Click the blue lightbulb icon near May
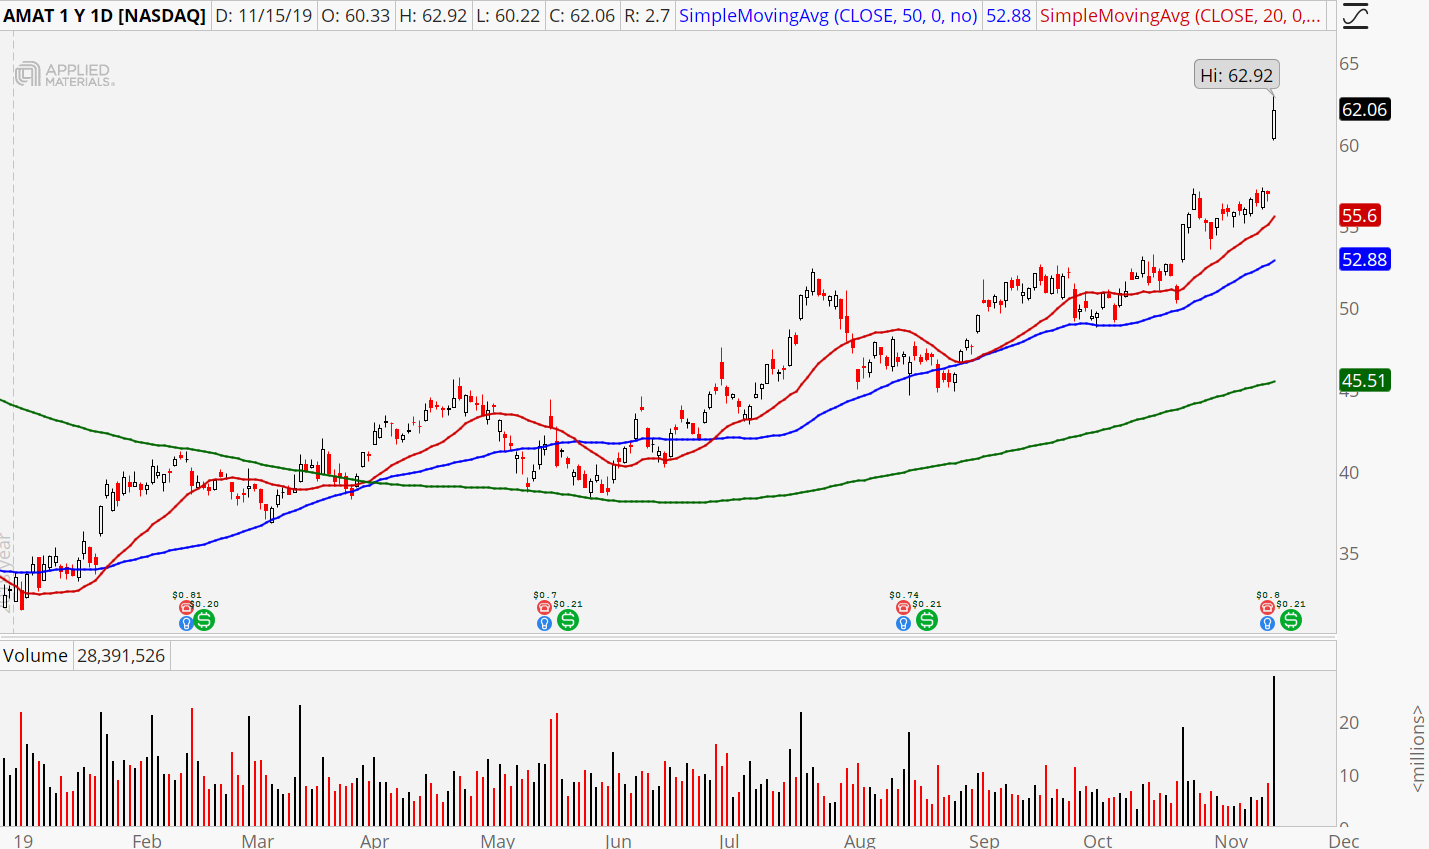1429x849 pixels. (544, 623)
